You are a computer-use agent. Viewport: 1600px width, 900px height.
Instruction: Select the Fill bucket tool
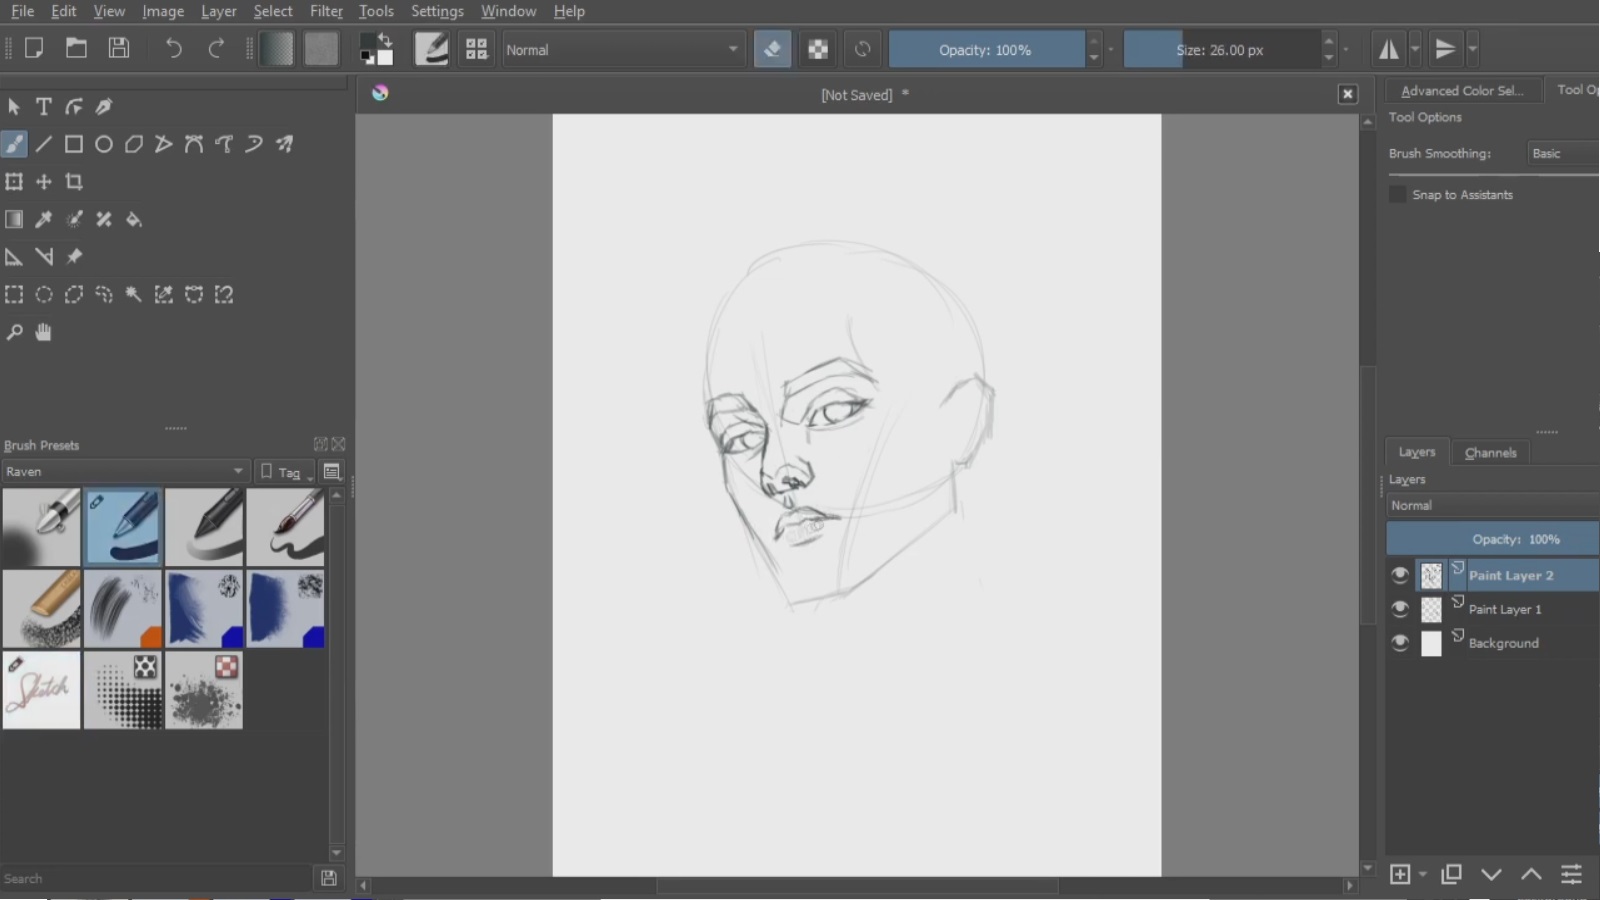point(134,219)
